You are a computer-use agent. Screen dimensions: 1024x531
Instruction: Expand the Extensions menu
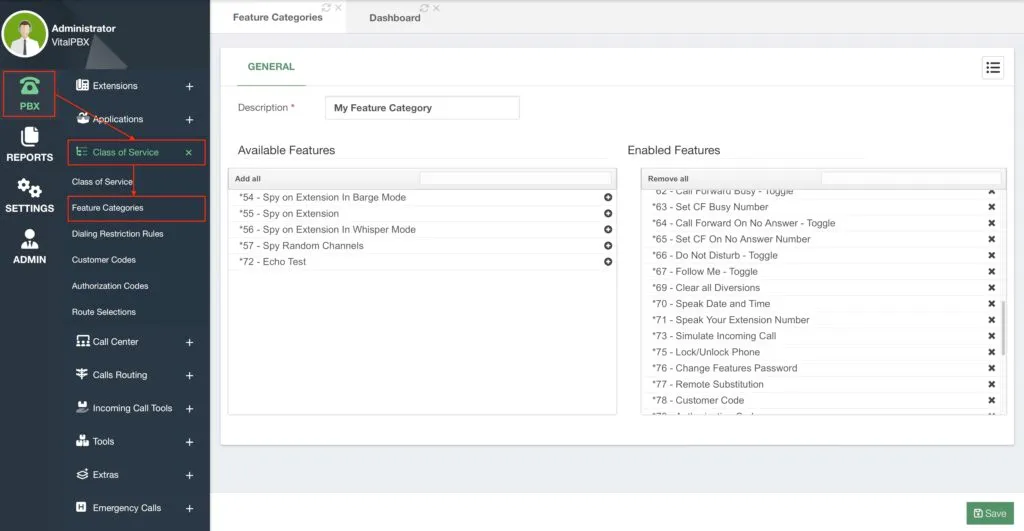[x=189, y=86]
